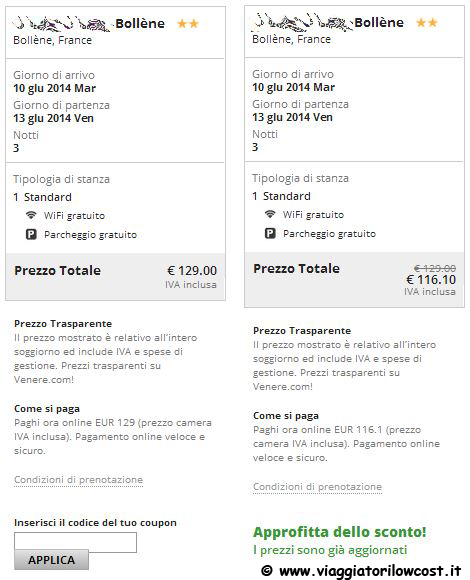Click the left panel Bollène hotel title

click(140, 24)
